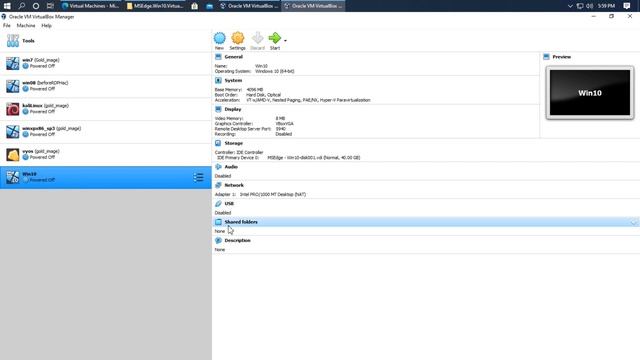Click the Win10 preview thumbnail

coord(590,93)
